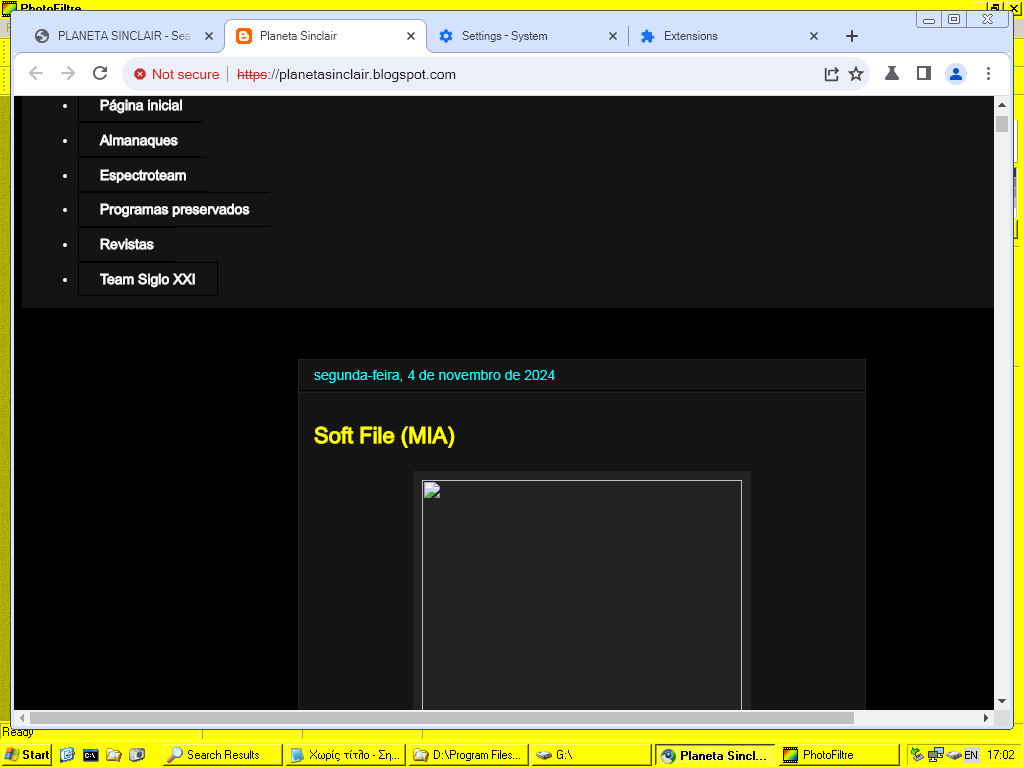Click the vertical scrollbar up arrow
The height and width of the screenshot is (768, 1024).
click(x=1002, y=104)
